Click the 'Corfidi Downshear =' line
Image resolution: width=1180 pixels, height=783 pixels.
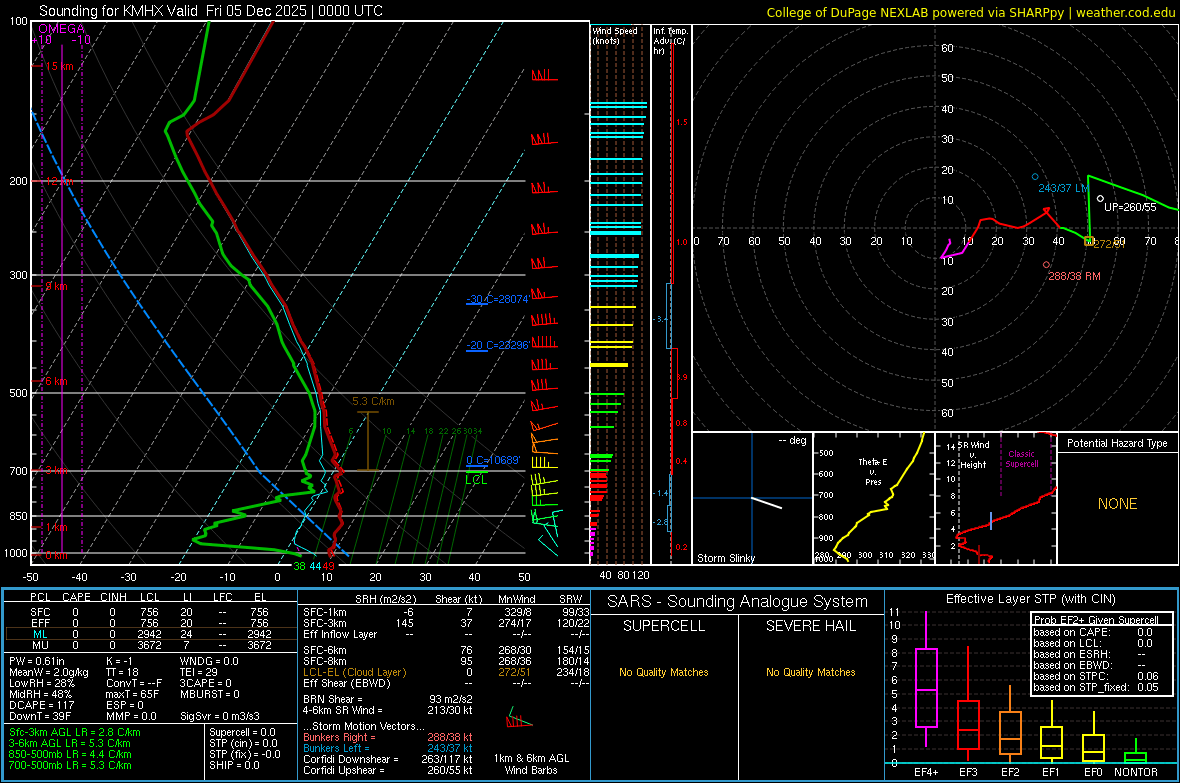pyautogui.click(x=388, y=759)
